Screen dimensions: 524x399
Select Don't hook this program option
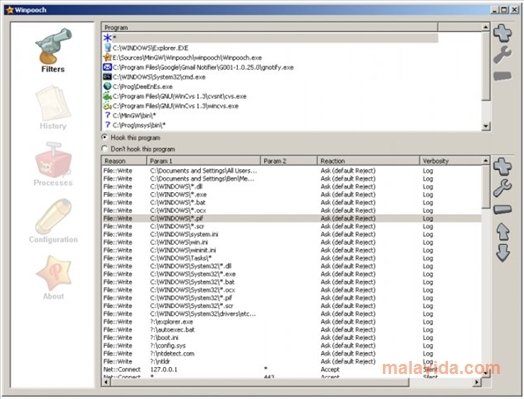pyautogui.click(x=138, y=149)
